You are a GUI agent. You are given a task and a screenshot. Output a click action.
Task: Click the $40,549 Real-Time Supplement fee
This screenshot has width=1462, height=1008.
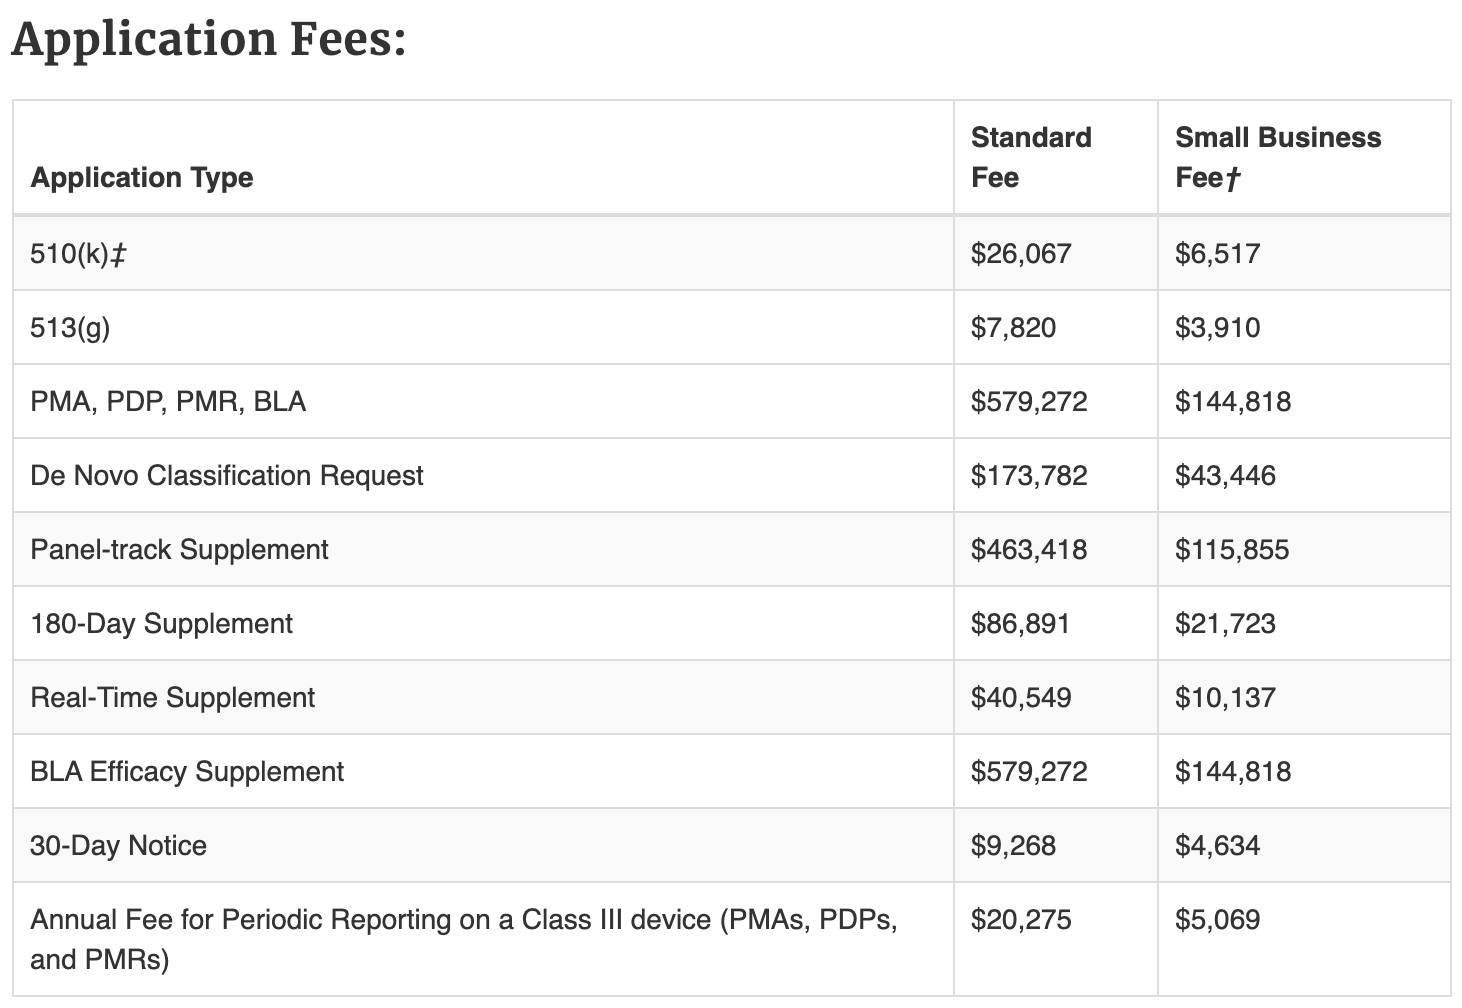click(1021, 698)
